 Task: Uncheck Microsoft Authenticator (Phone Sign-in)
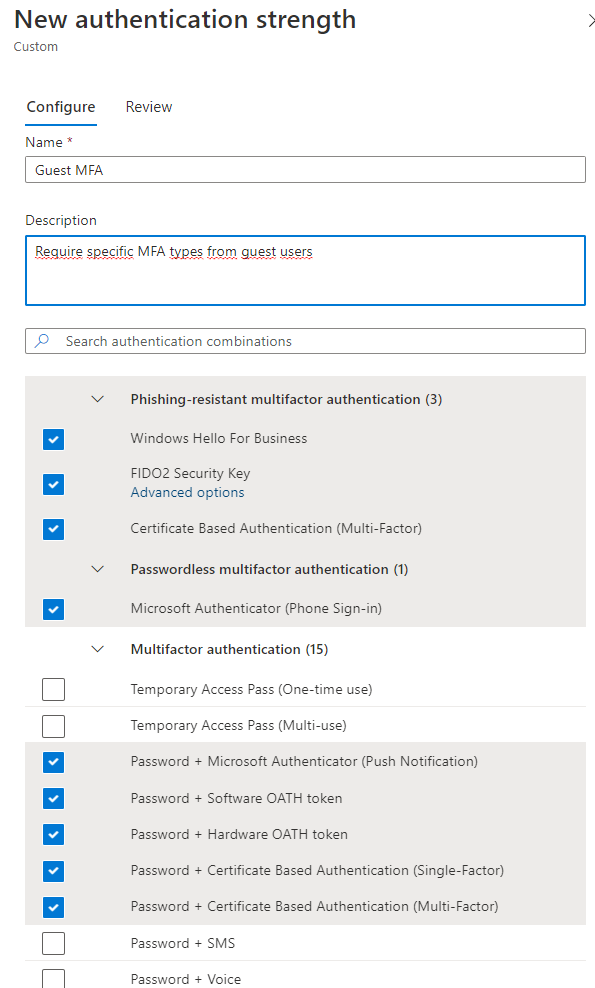[x=54, y=609]
